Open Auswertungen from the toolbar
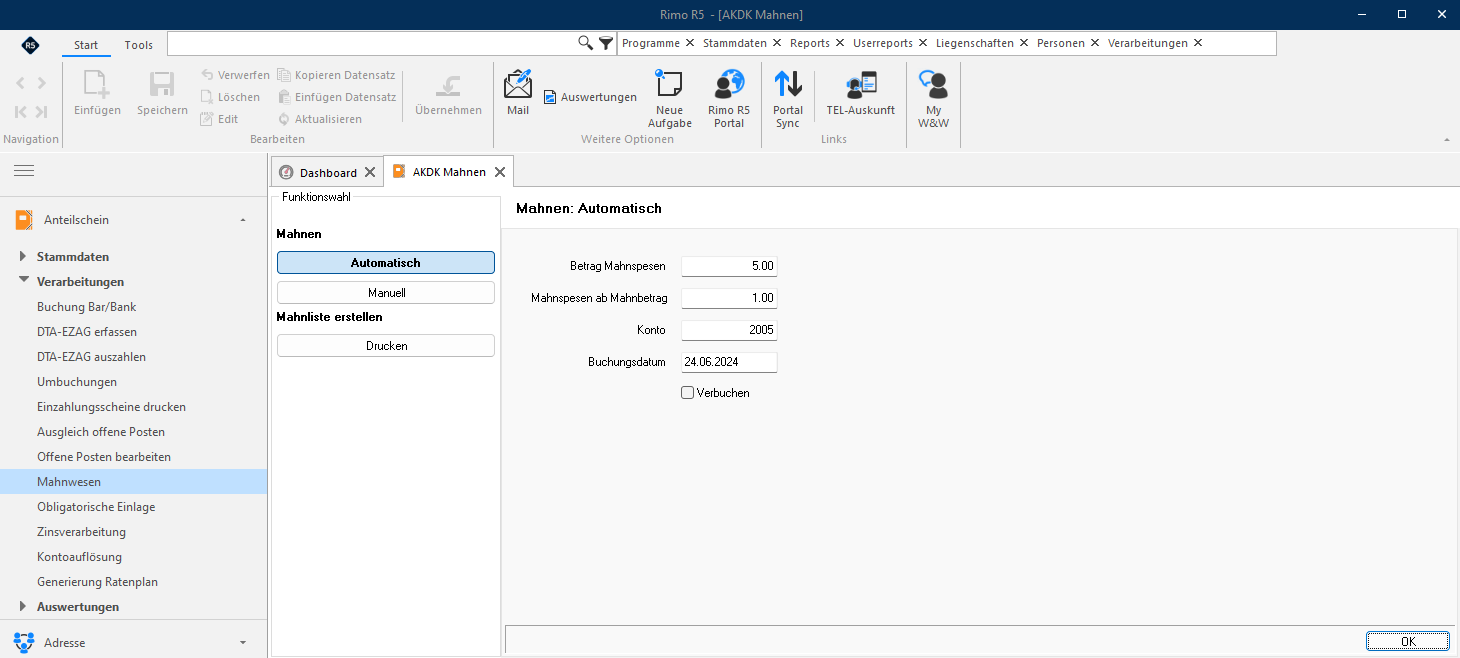1460x658 pixels. pyautogui.click(x=590, y=97)
